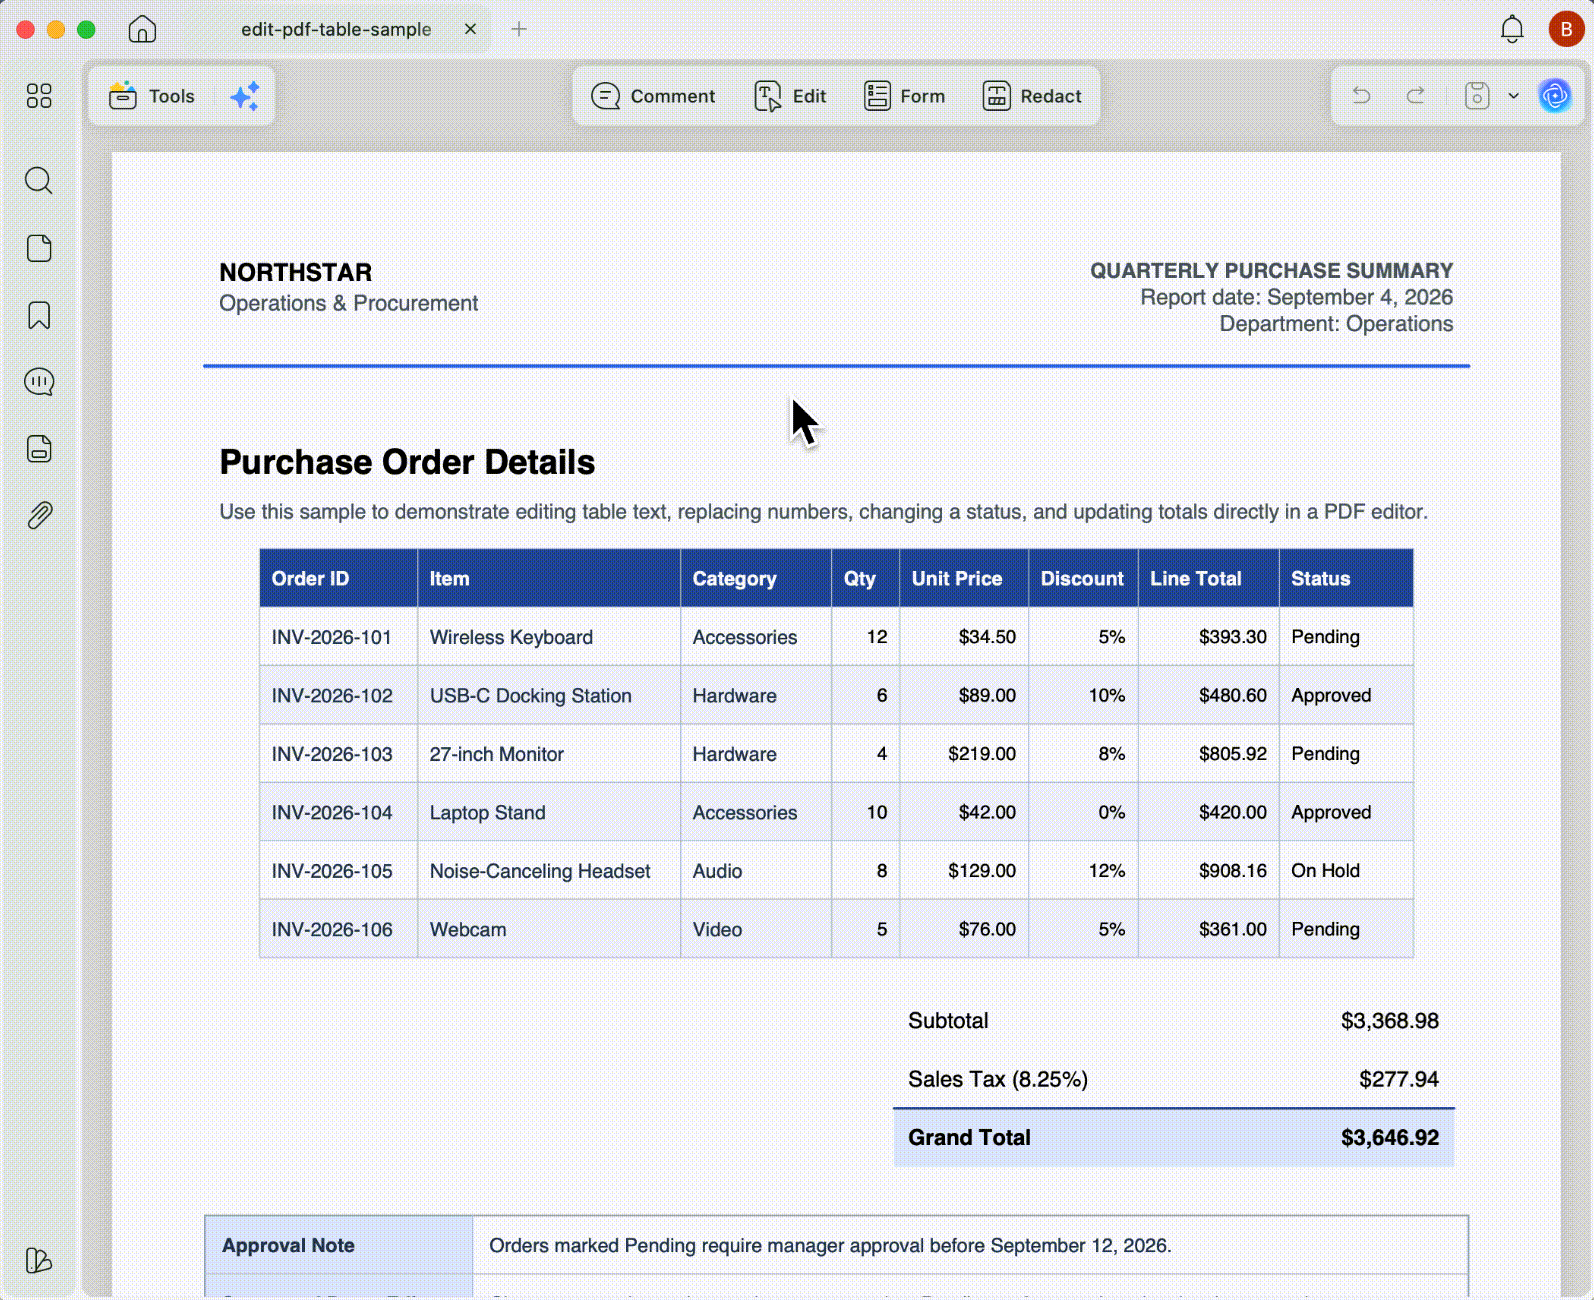
Task: Click Report date: September 4, 2026
Action: pos(1297,297)
